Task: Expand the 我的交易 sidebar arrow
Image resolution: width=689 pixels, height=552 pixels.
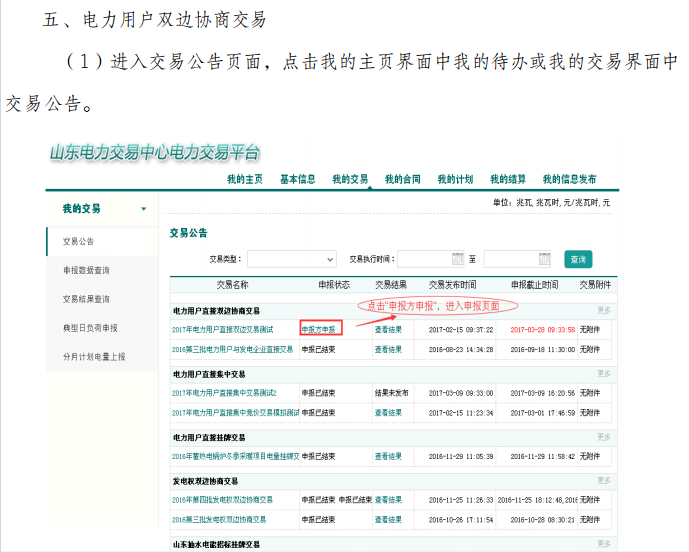Action: 144,209
